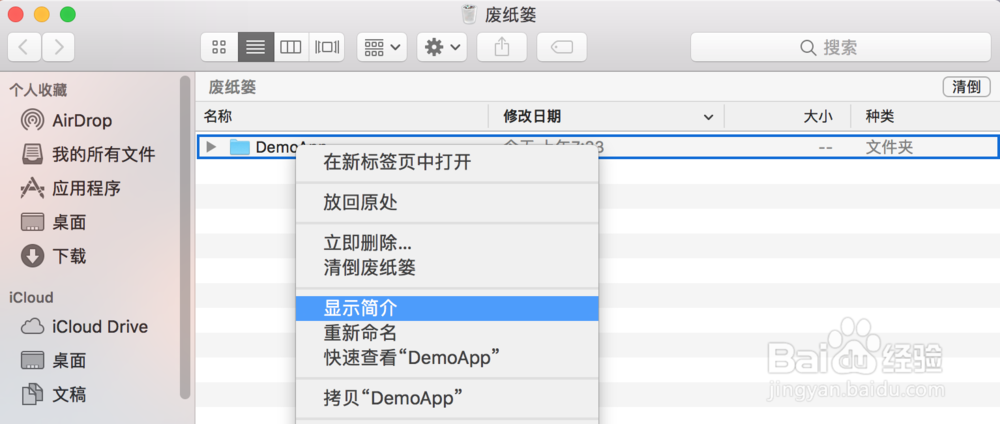
Task: Go back with the left arrow button
Action: click(x=24, y=47)
